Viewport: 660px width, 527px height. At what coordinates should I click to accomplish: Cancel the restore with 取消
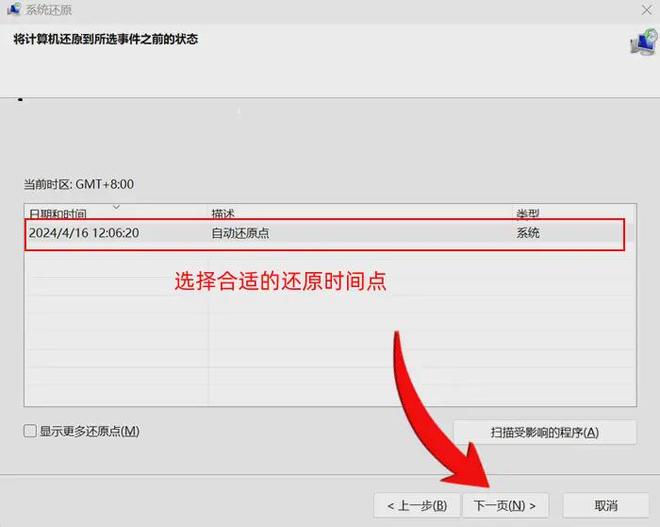pyautogui.click(x=606, y=505)
